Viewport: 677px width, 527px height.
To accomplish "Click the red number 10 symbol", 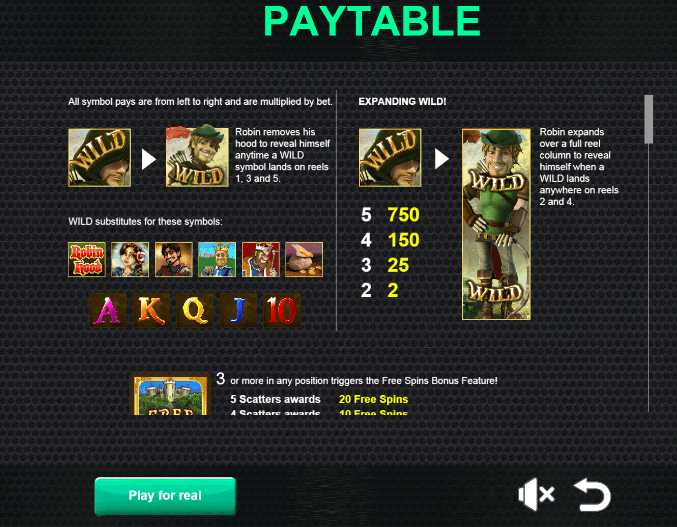I will point(282,310).
